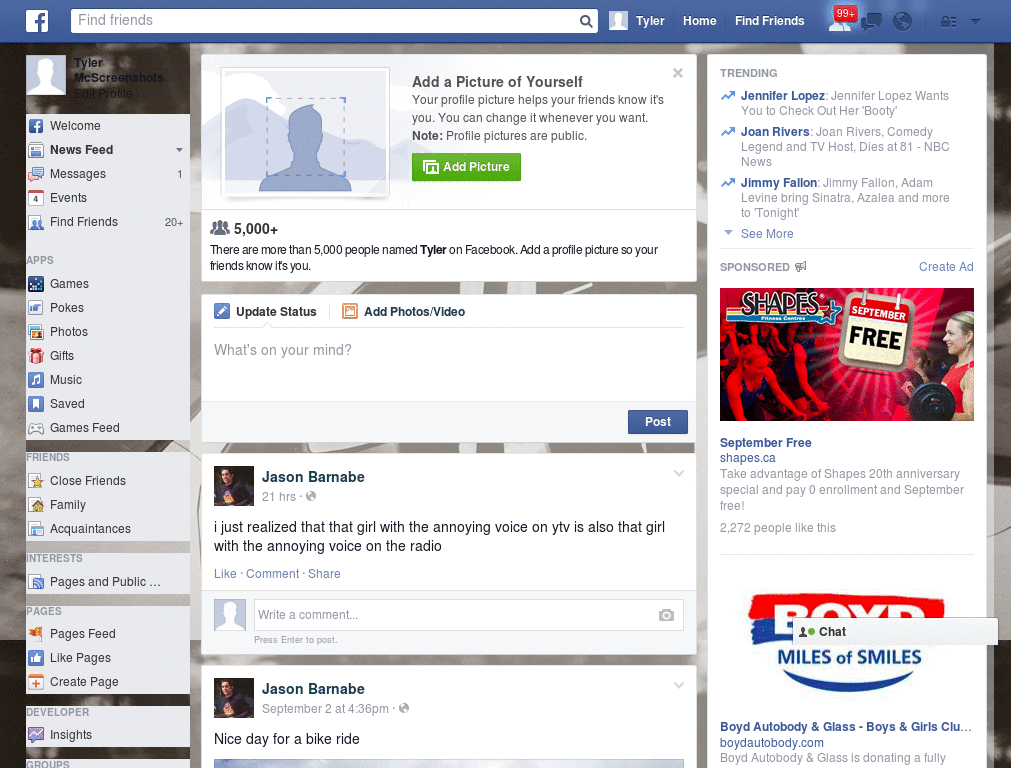Viewport: 1024px width, 768px height.
Task: Click the Gifts app icon
Action: click(x=36, y=356)
